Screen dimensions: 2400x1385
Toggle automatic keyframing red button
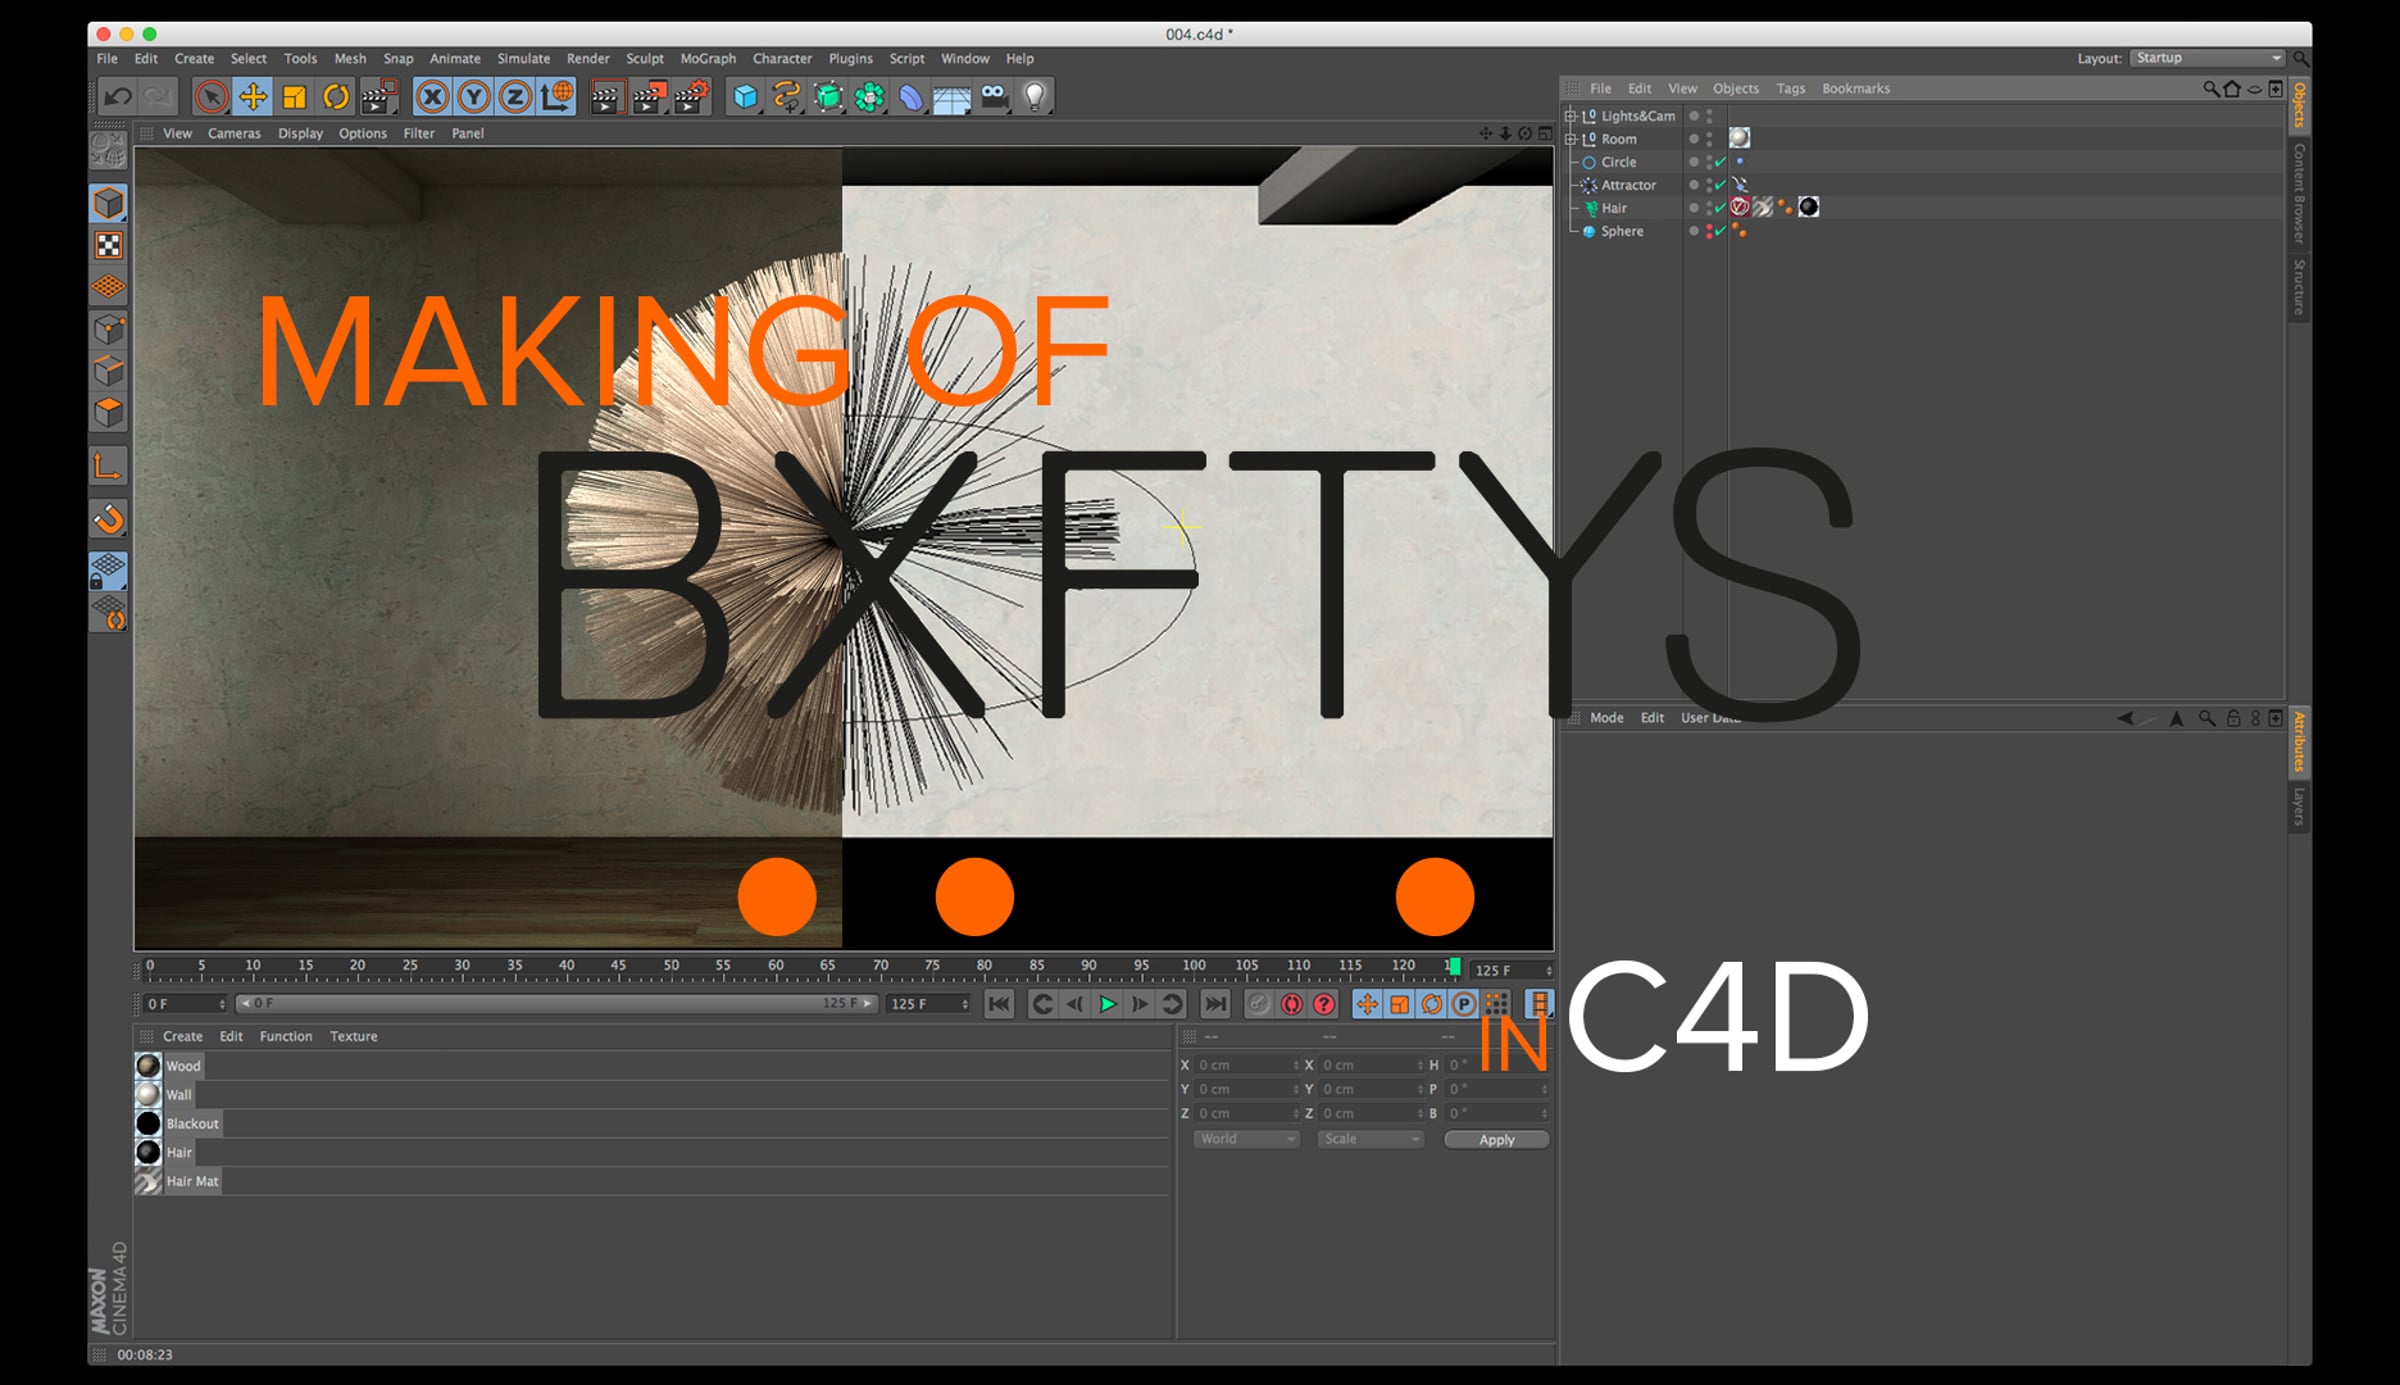[x=1291, y=1004]
